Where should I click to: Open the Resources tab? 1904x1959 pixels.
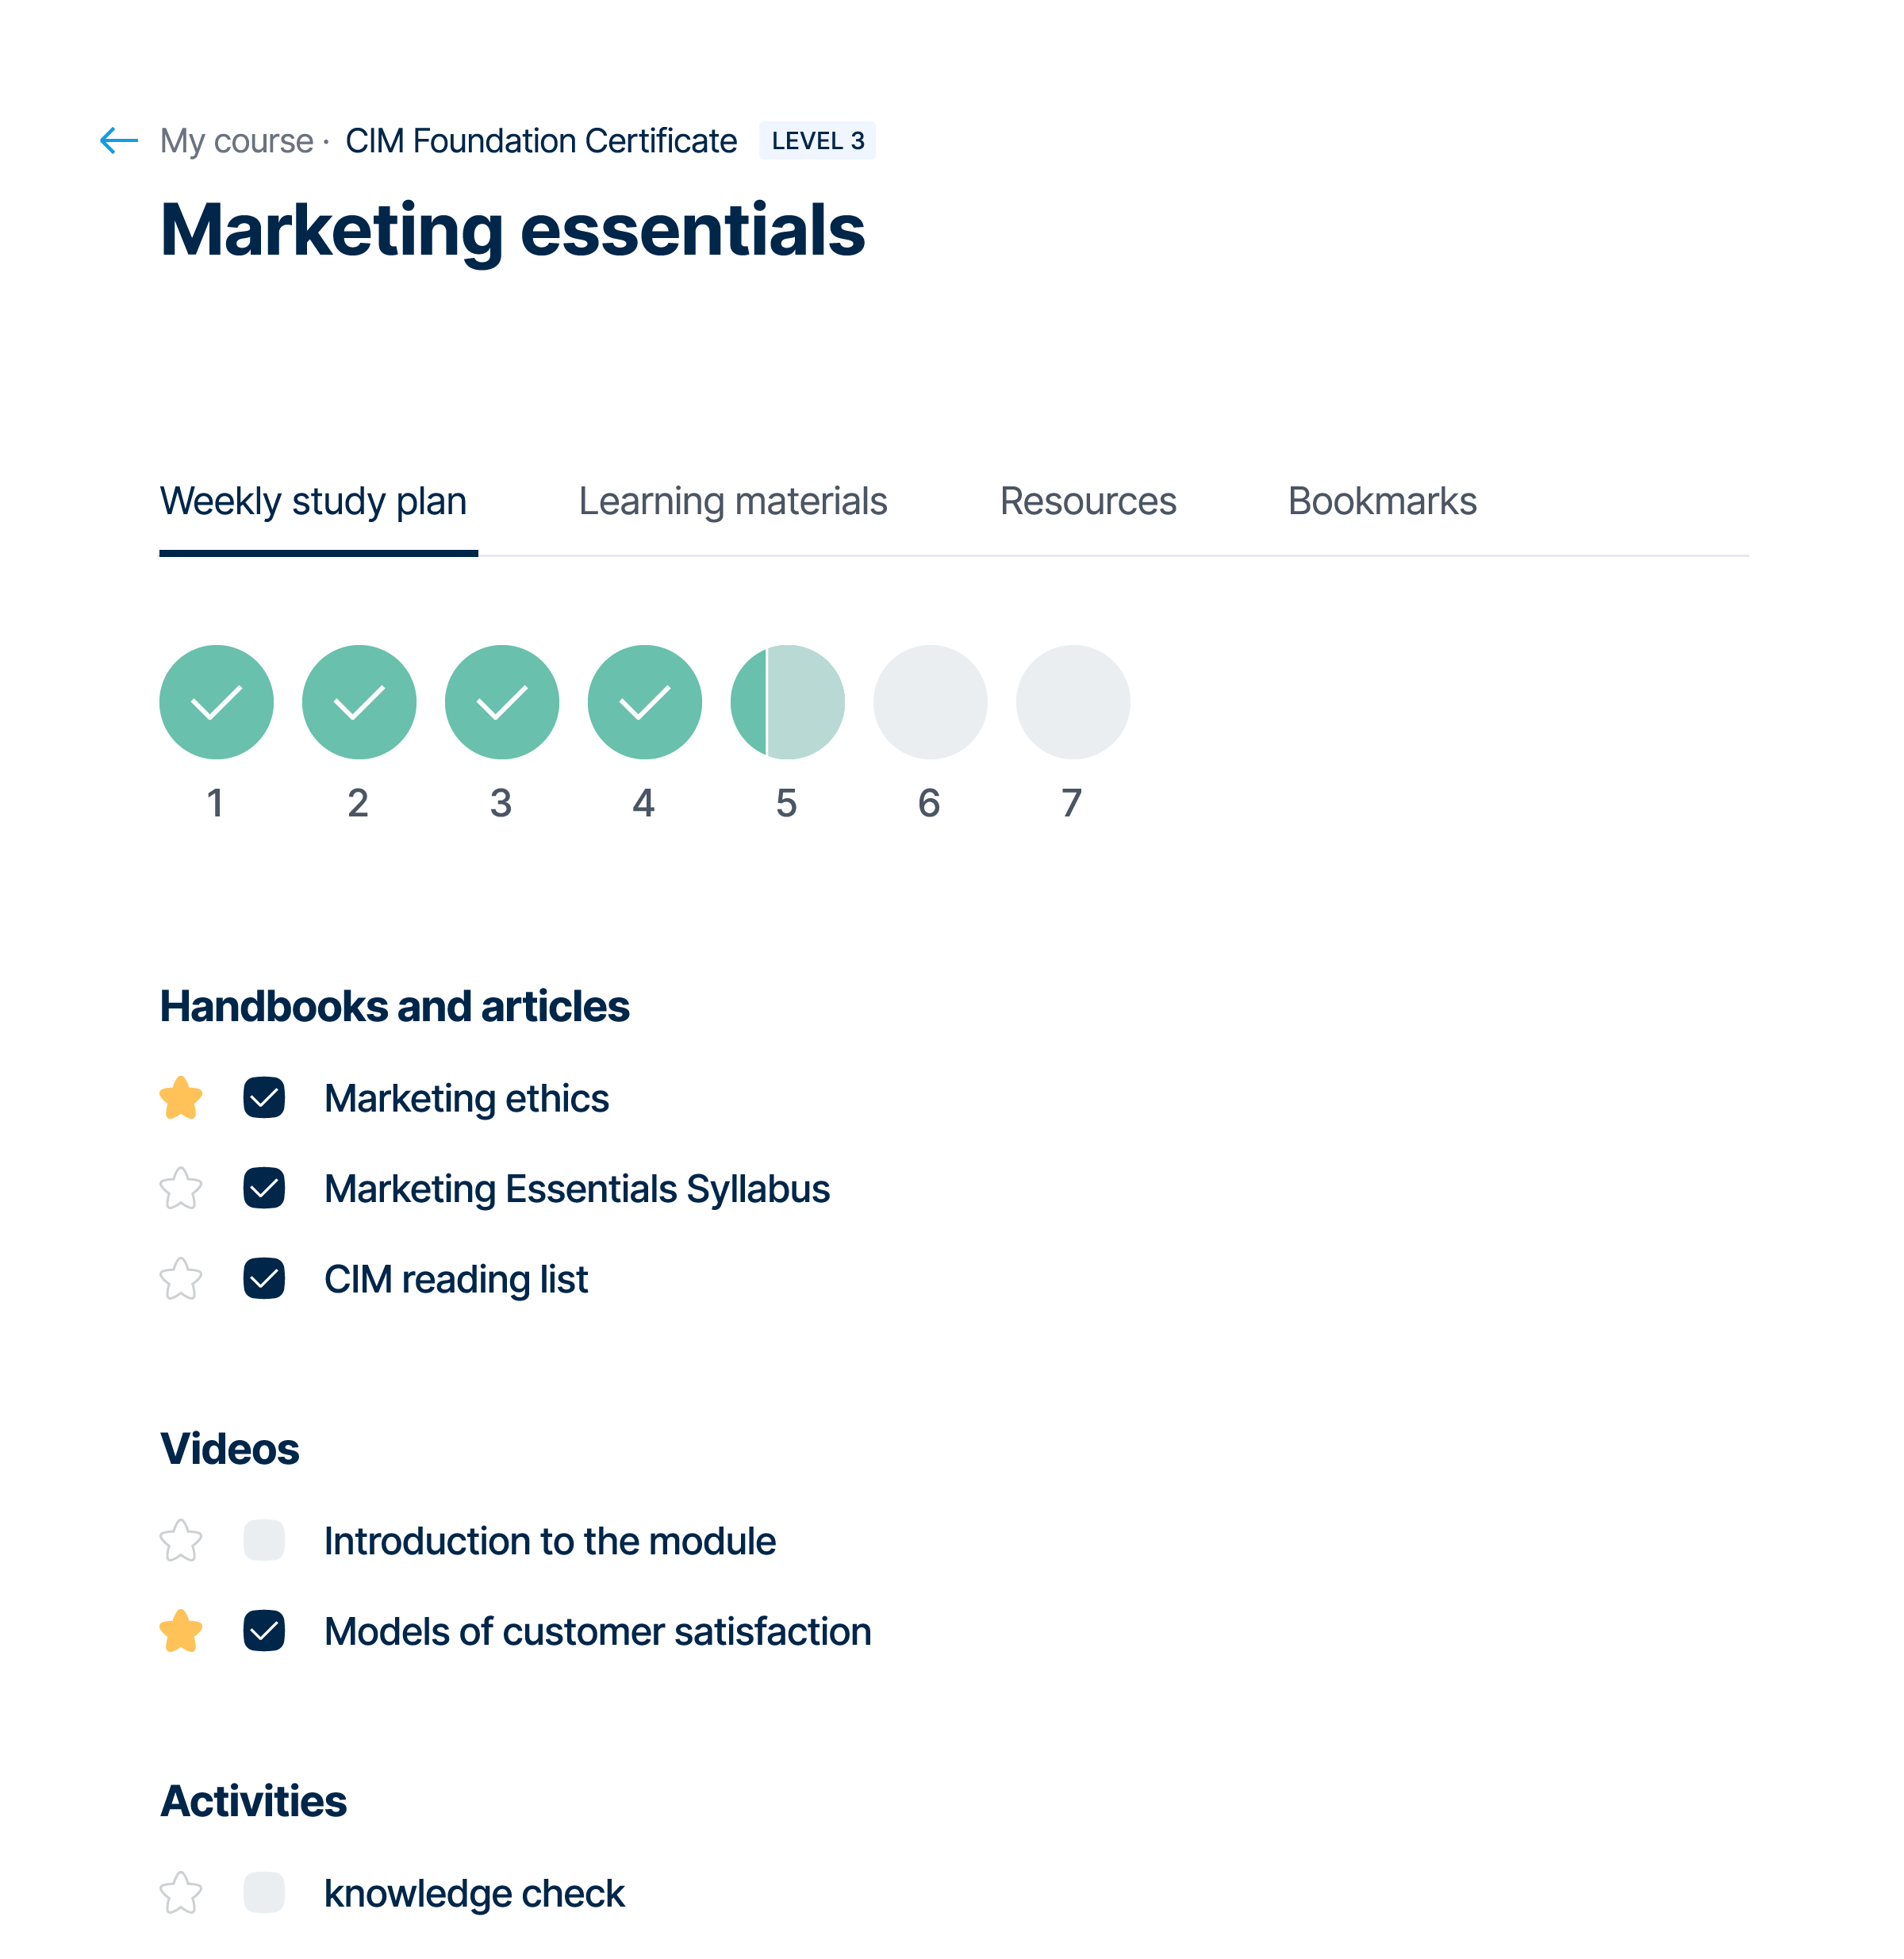coord(1087,501)
